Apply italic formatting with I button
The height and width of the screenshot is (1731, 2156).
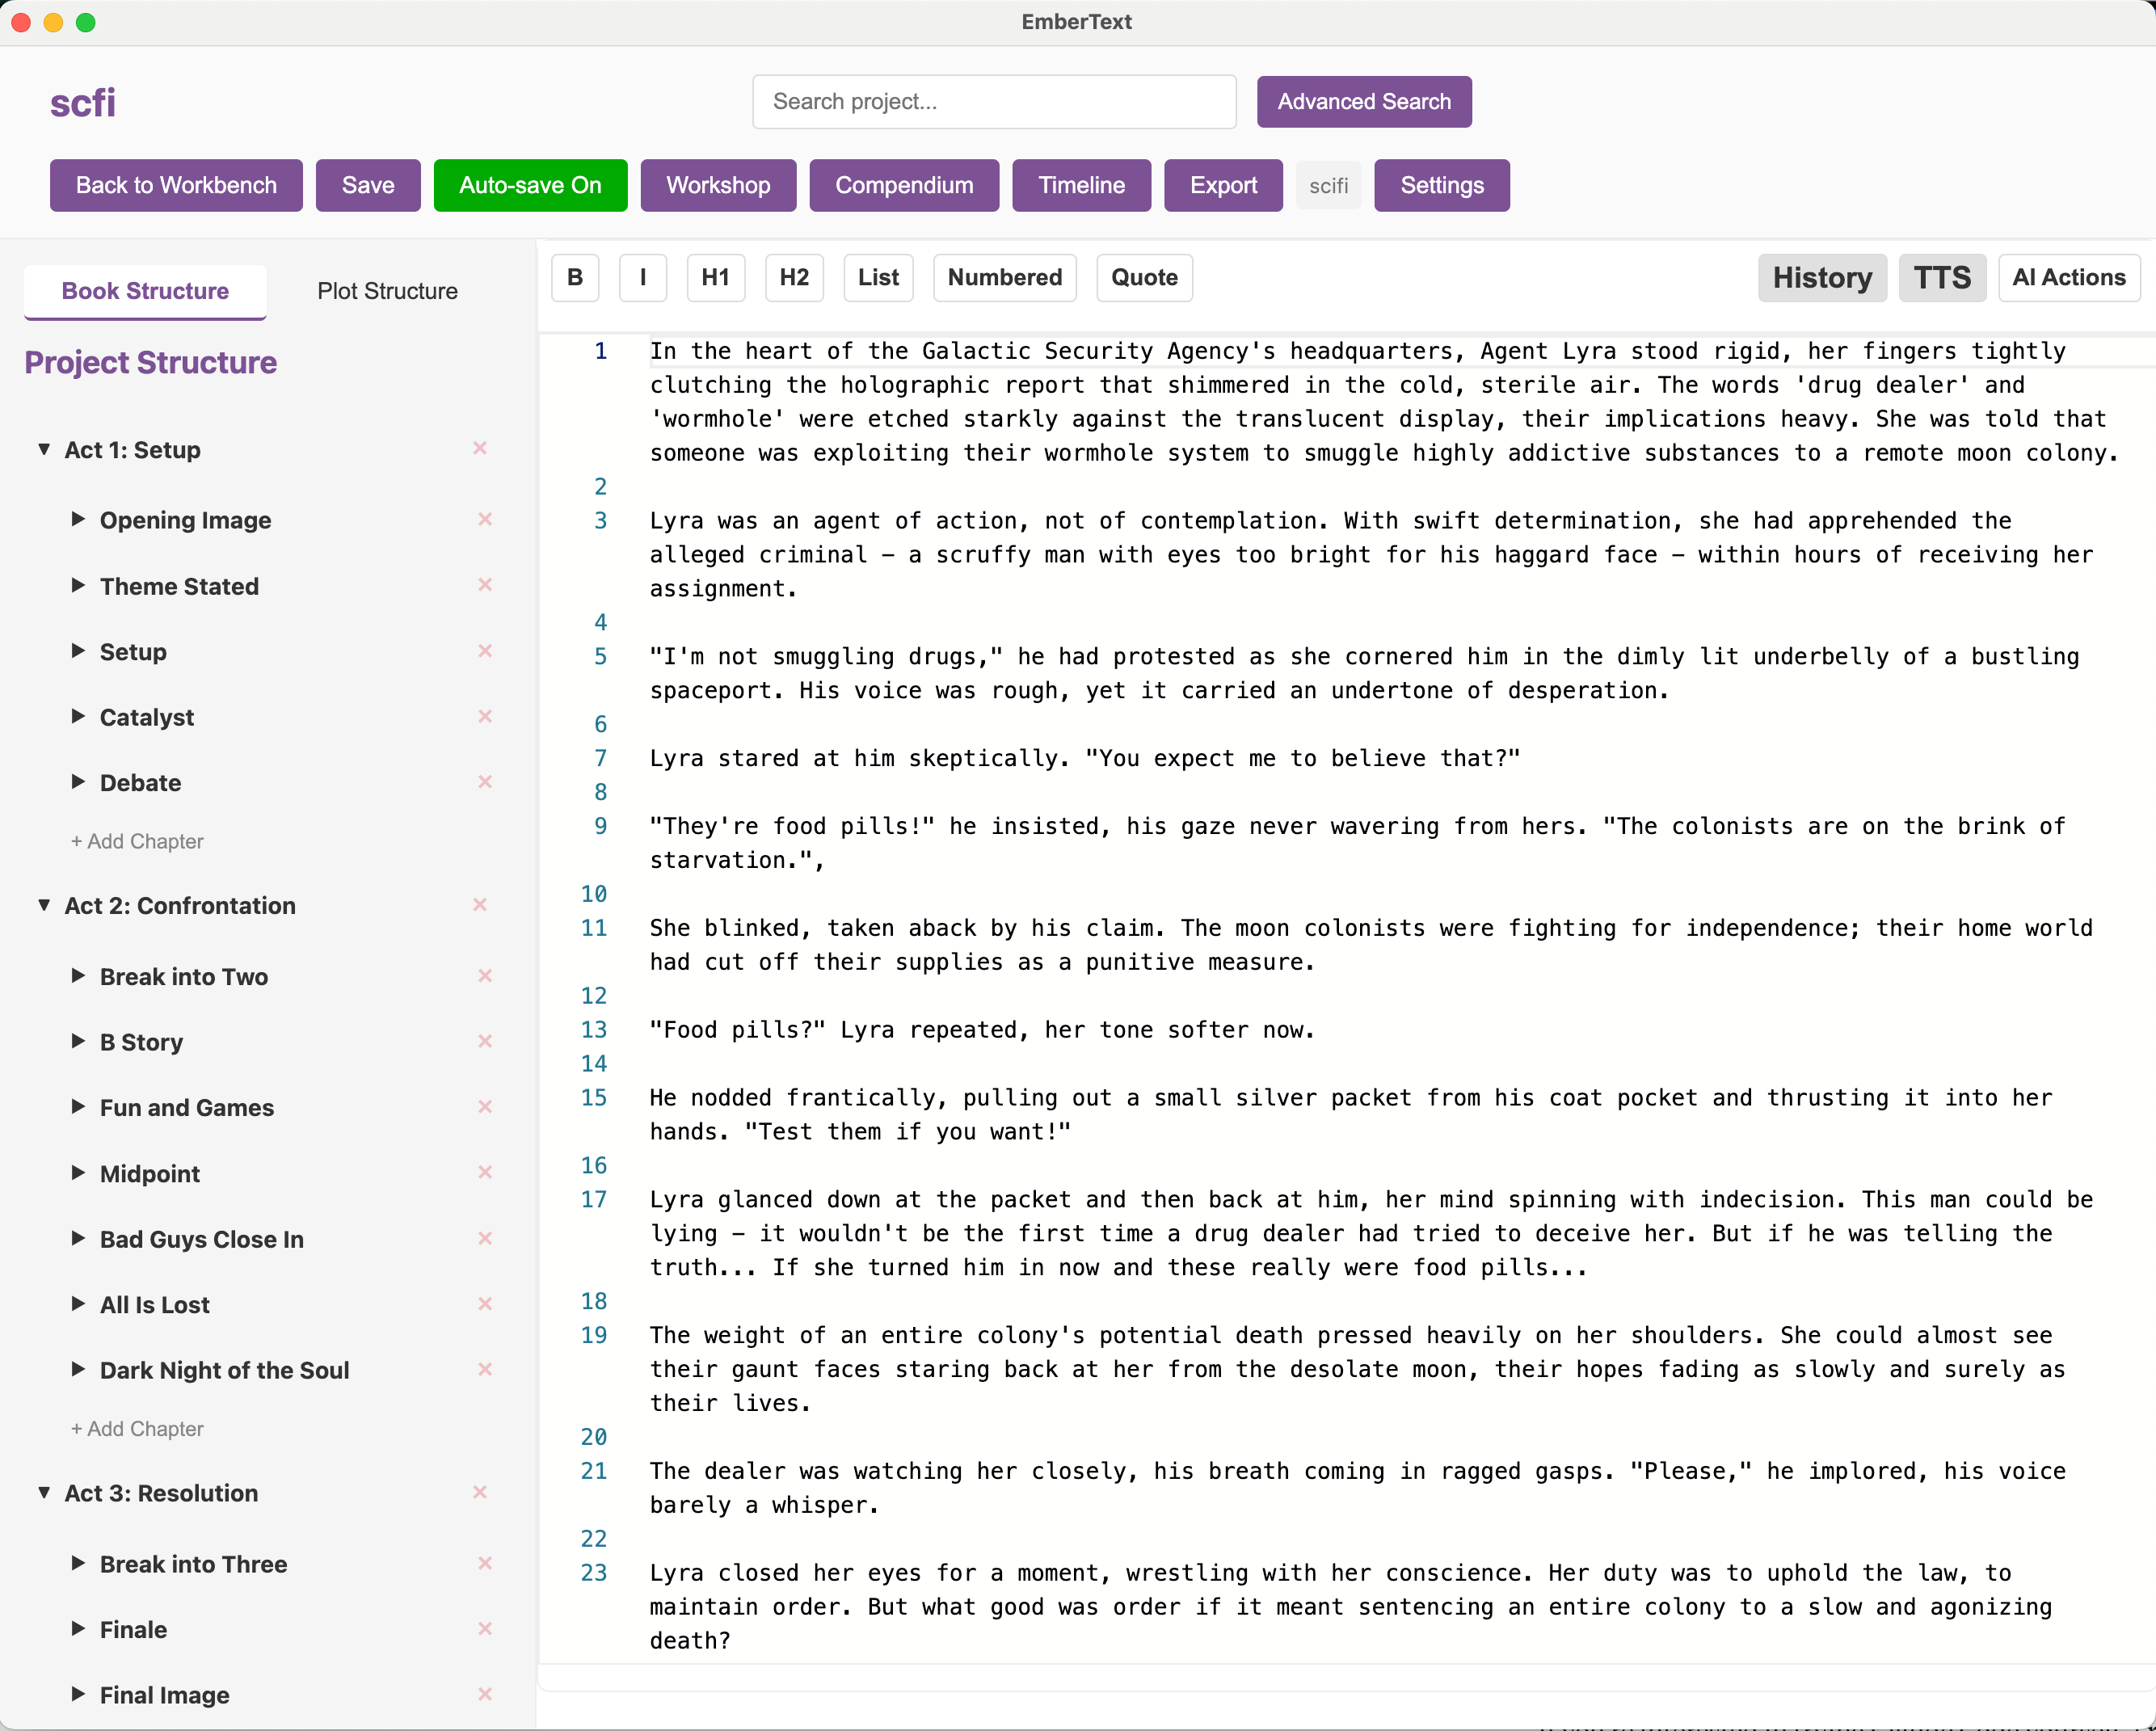(642, 277)
